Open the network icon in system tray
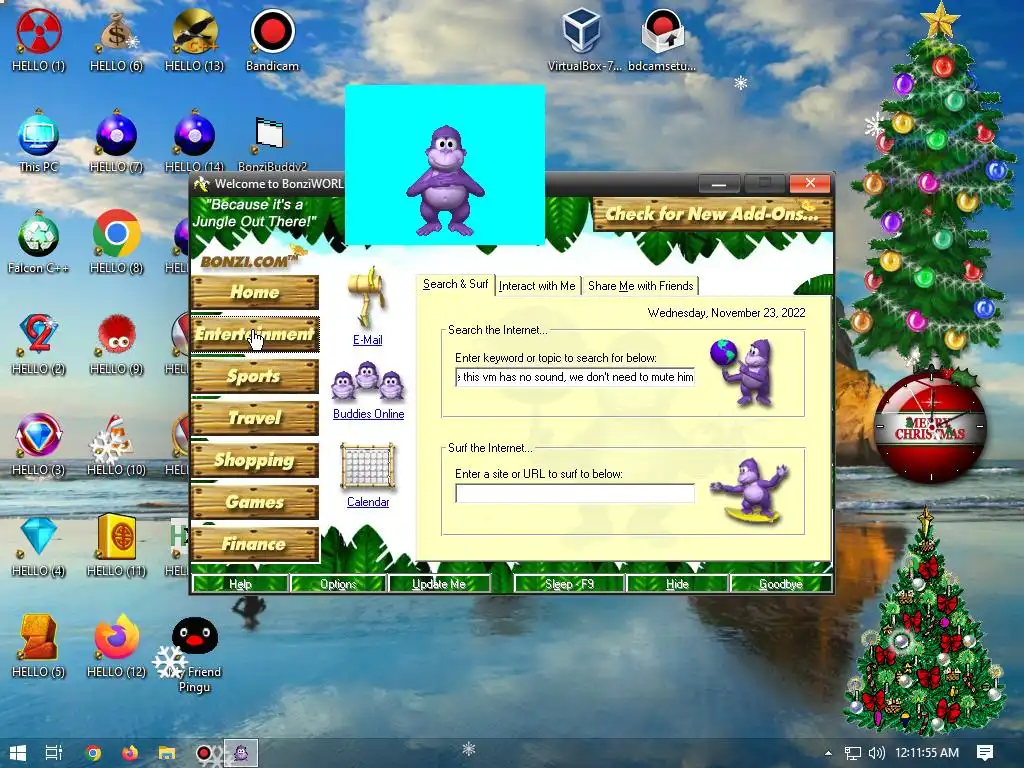The height and width of the screenshot is (768, 1024). (852, 753)
